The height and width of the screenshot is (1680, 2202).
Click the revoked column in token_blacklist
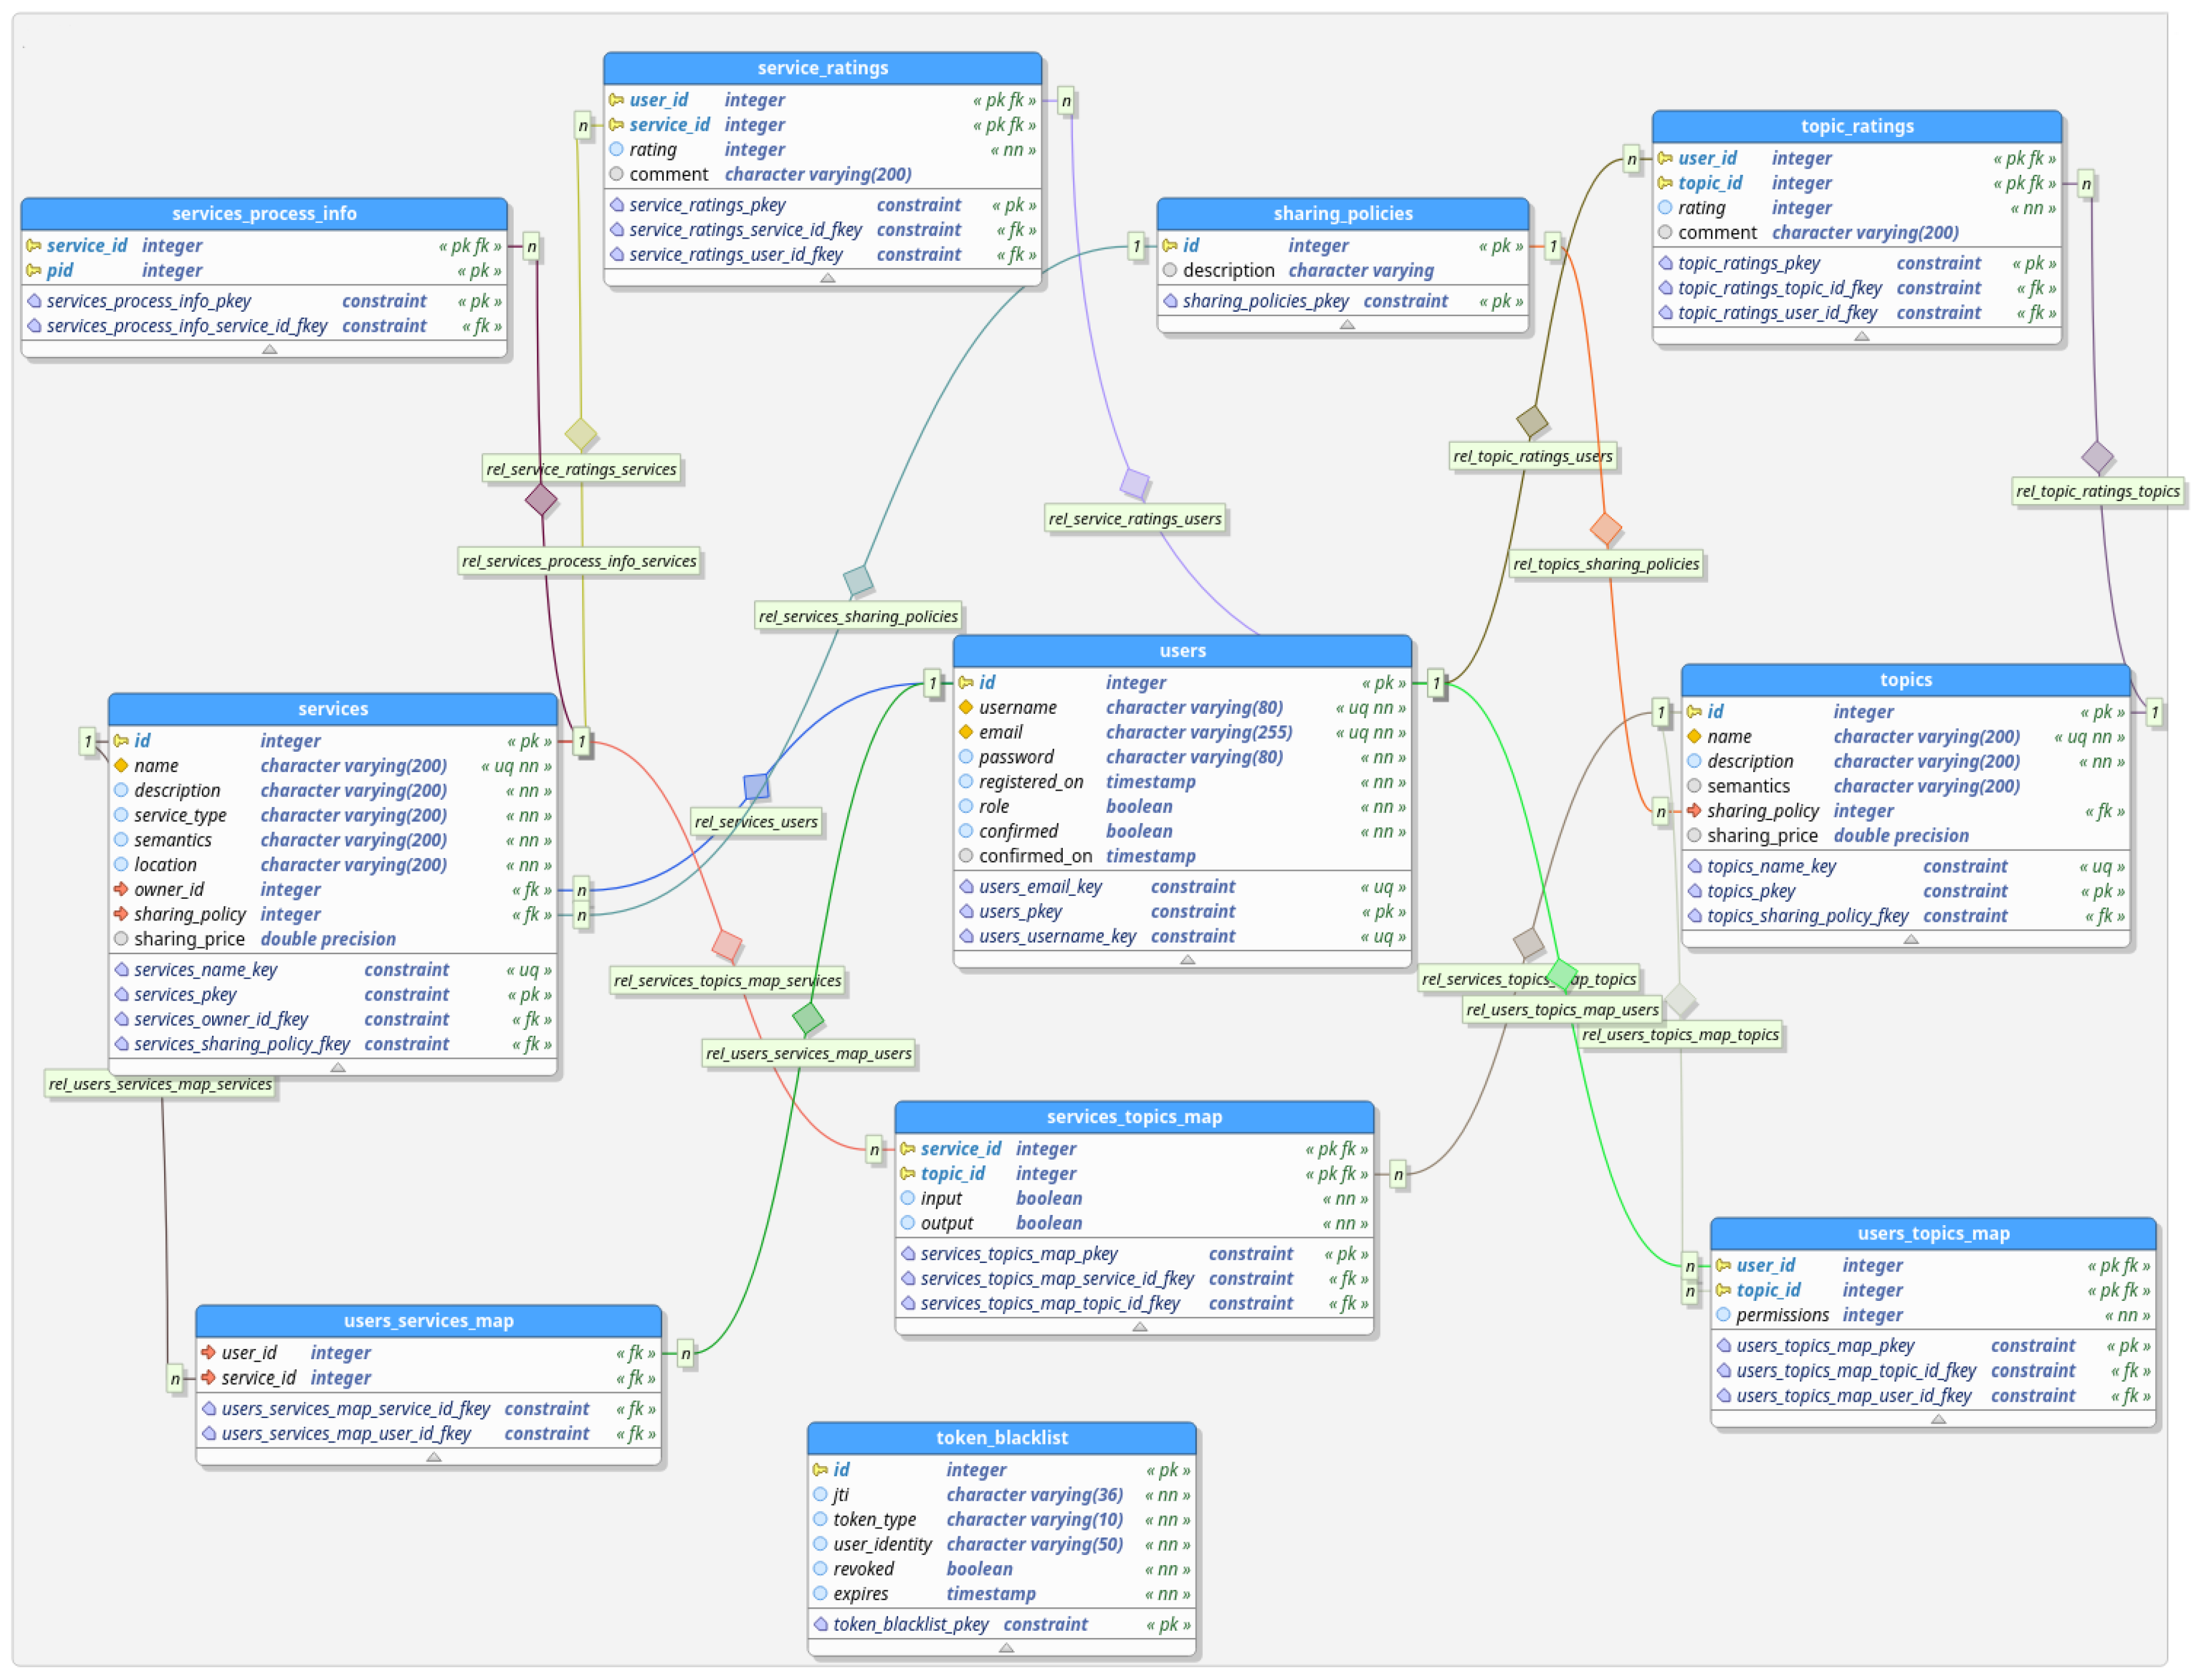pos(1002,1569)
